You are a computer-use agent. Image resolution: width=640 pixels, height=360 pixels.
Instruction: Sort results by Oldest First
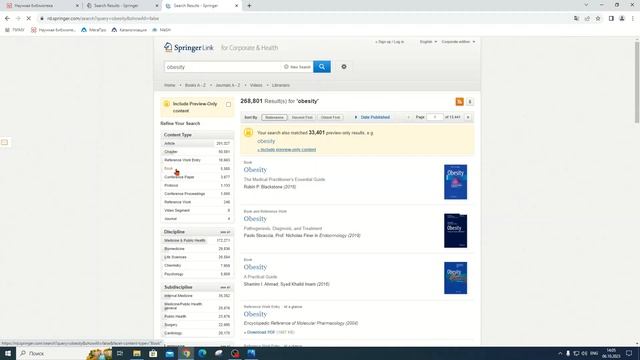330,117
